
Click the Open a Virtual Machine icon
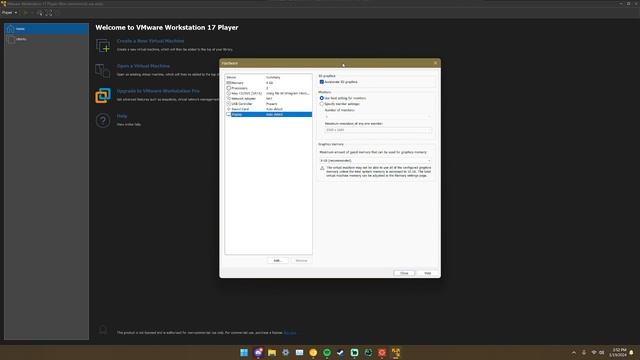click(x=103, y=71)
